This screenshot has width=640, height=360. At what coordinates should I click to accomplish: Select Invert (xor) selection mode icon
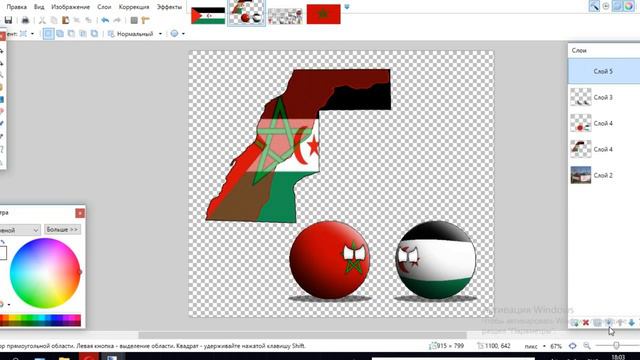(x=94, y=34)
